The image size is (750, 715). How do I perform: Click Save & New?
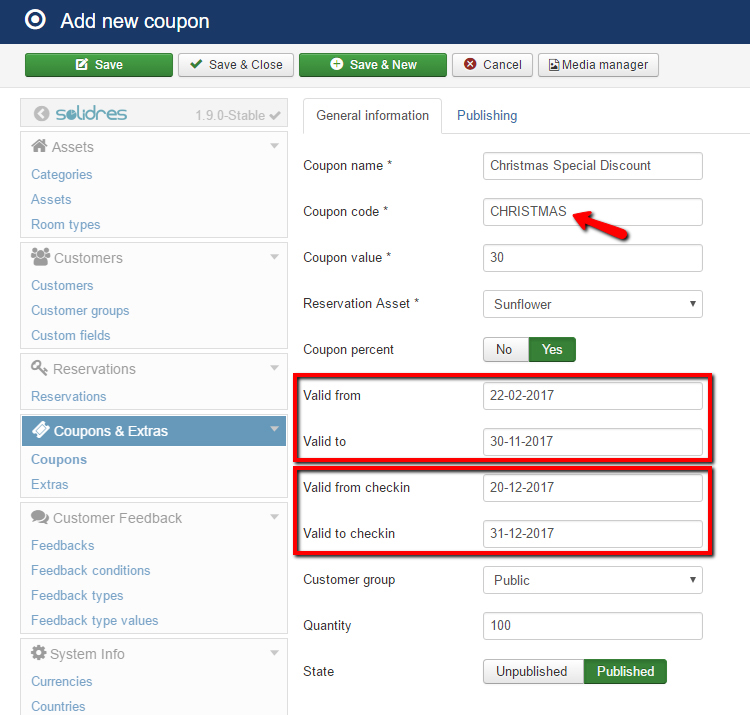373,65
